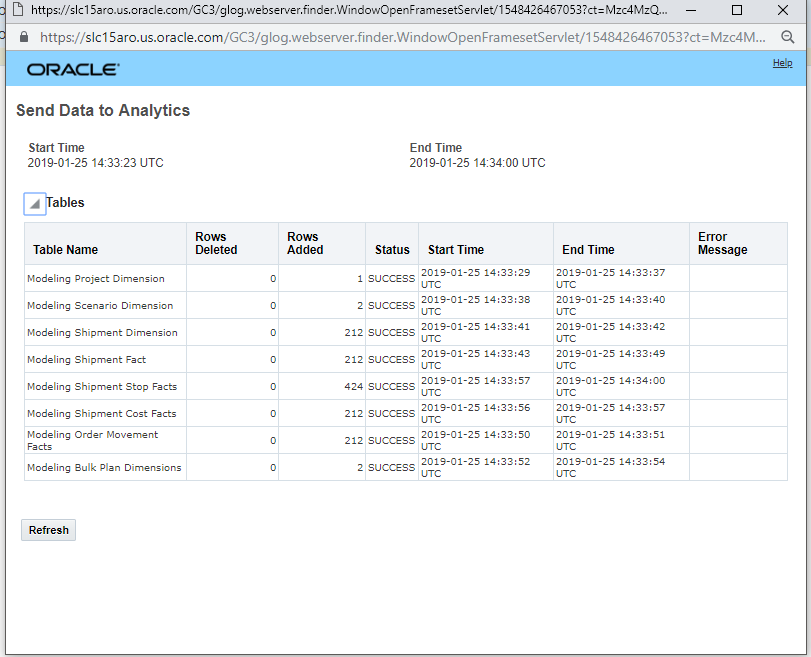811x657 pixels.
Task: Select the Modeling Shipment Cost Facts row name
Action: [x=101, y=413]
